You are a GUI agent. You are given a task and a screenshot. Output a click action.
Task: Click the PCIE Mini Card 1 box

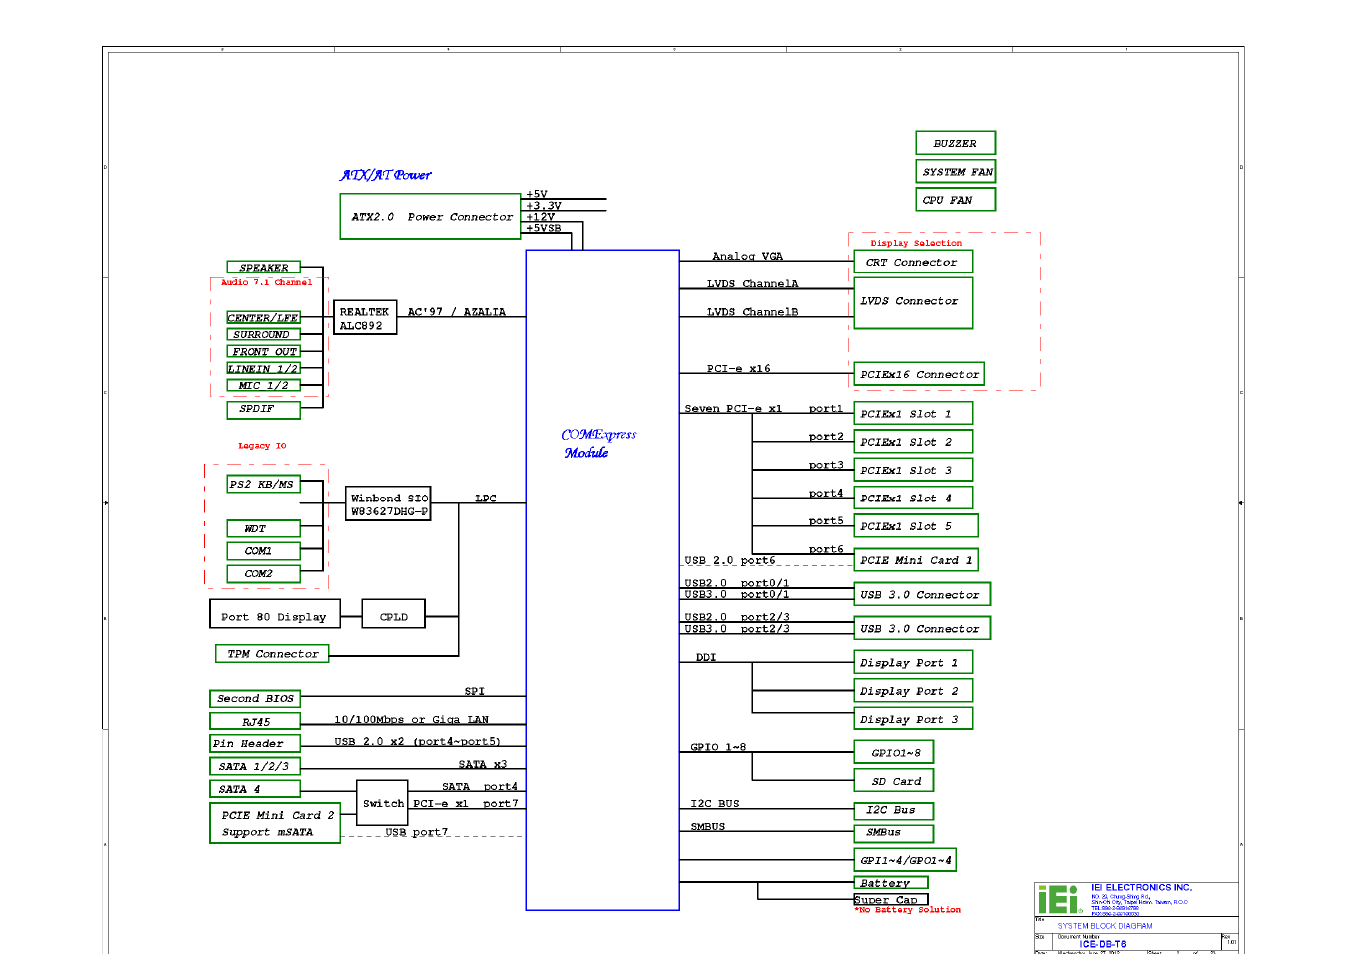[x=916, y=560]
